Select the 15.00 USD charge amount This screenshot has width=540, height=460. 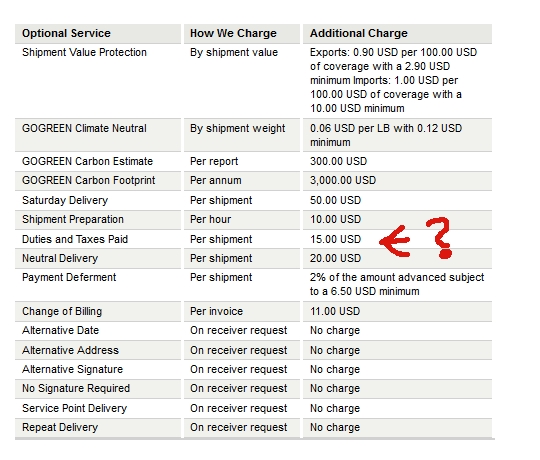335,239
